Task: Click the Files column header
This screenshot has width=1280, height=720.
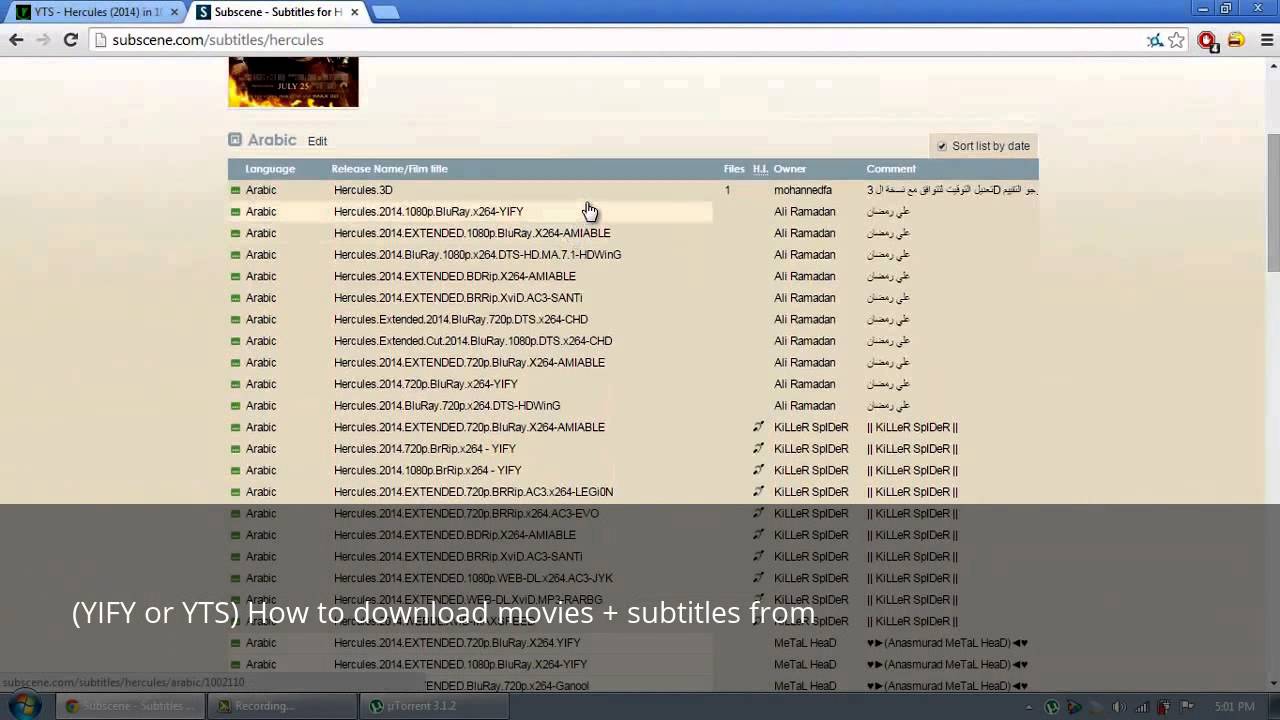Action: [734, 169]
